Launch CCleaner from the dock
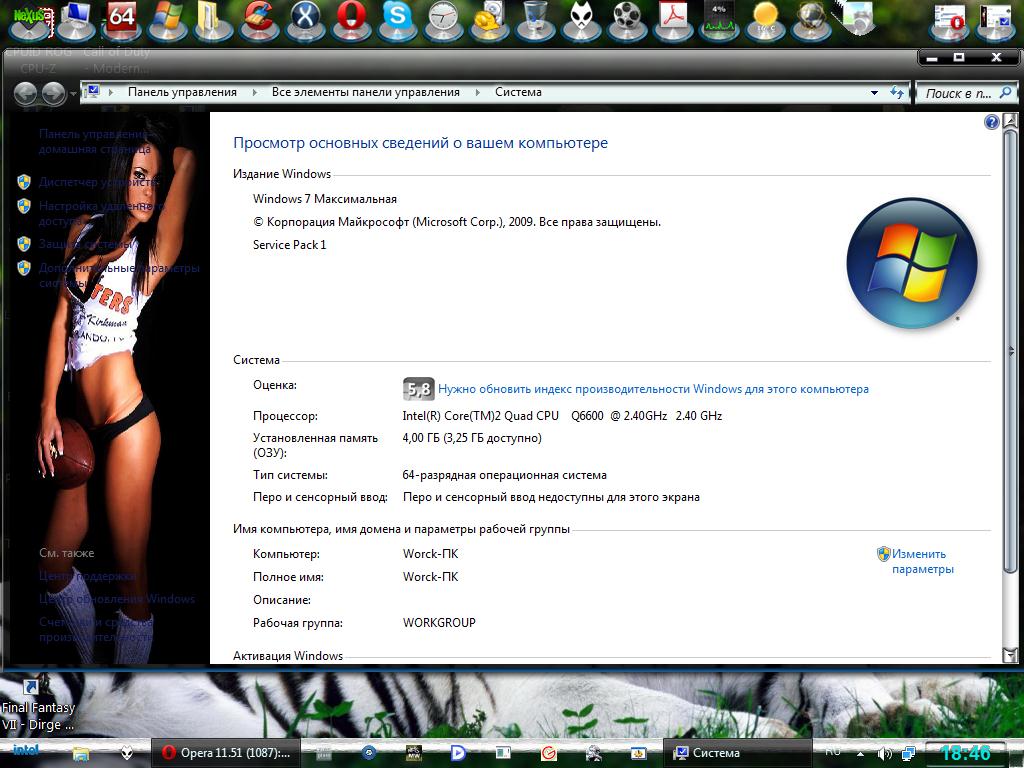The height and width of the screenshot is (768, 1024). coord(259,20)
